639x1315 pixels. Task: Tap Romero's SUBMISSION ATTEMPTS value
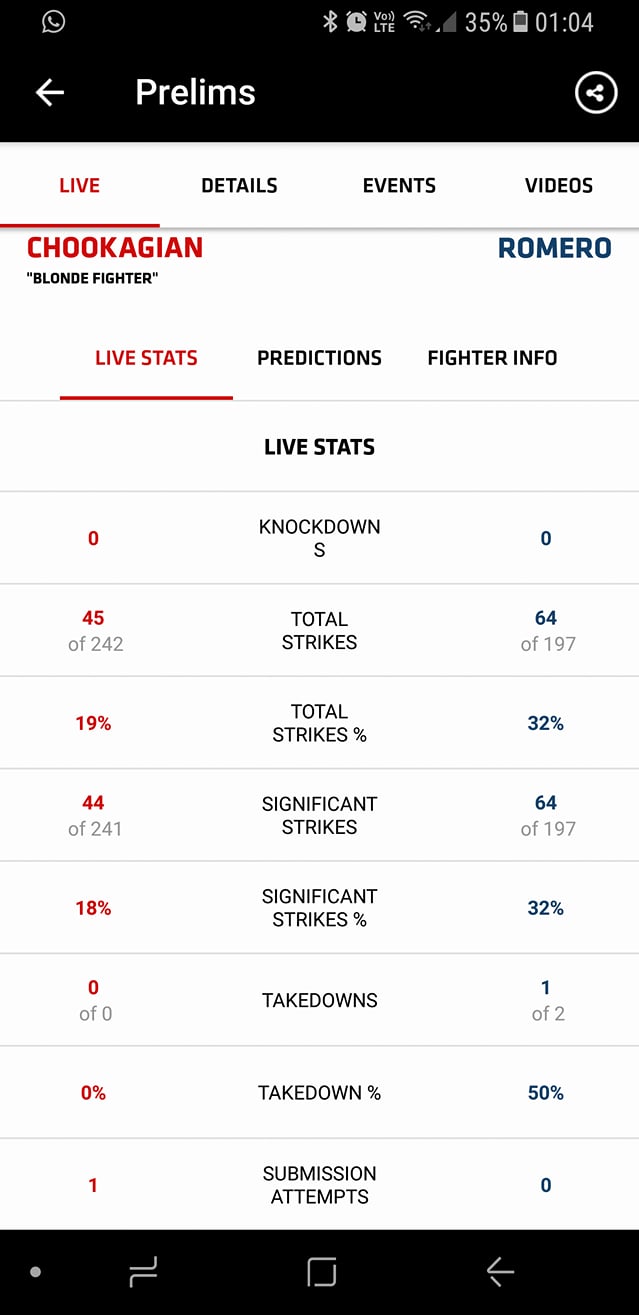(x=545, y=1184)
